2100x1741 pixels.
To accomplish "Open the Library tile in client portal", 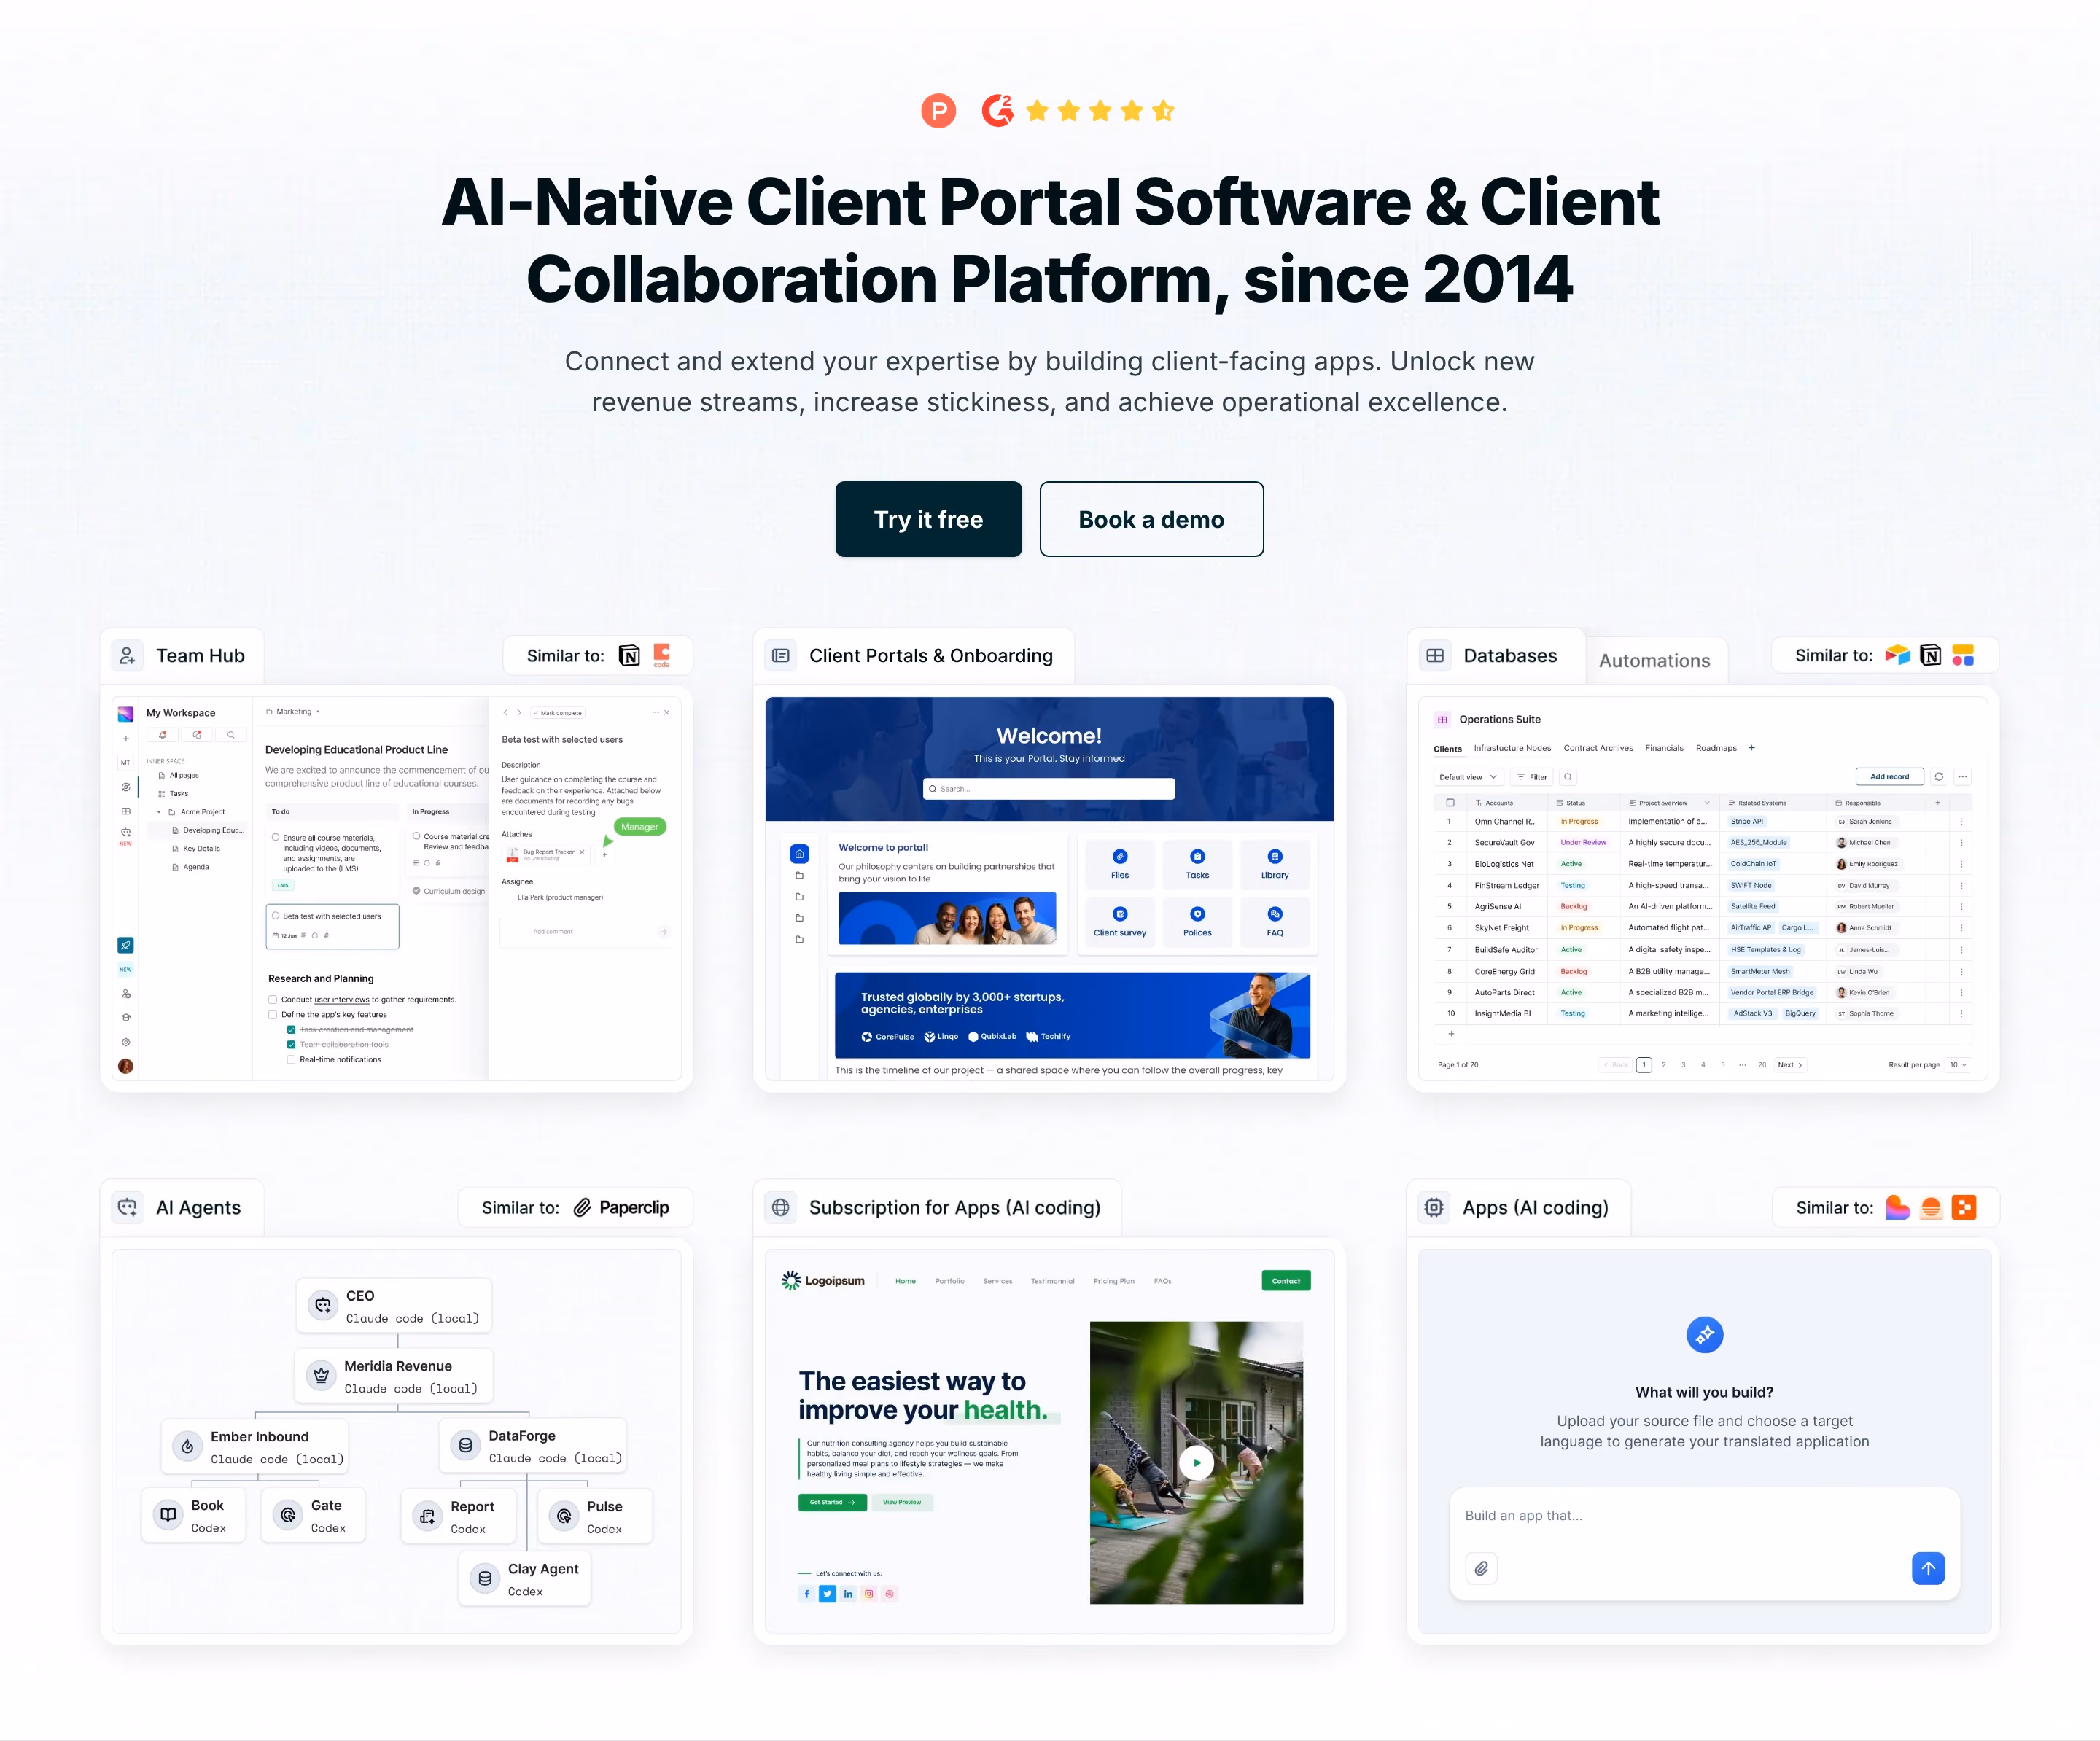I will 1274,864.
